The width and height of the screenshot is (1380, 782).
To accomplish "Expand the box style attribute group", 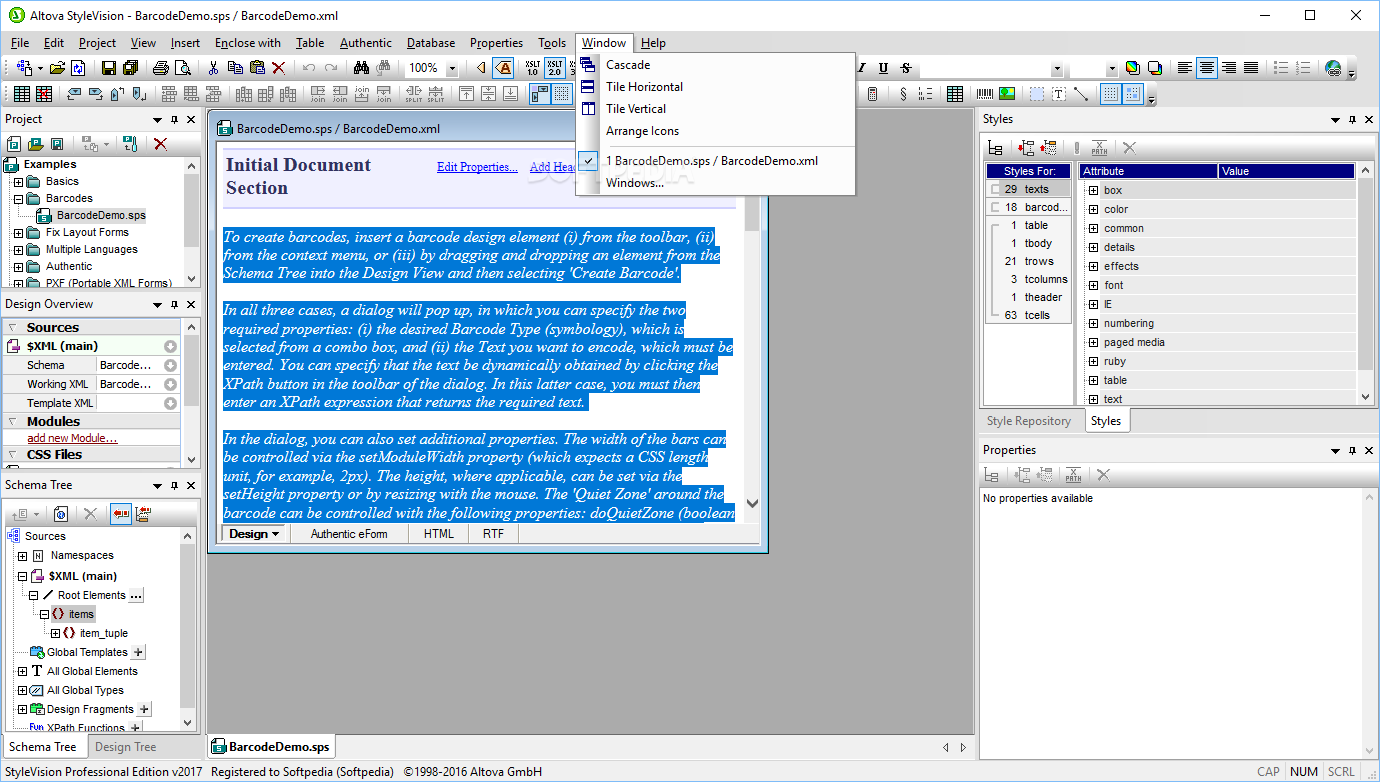I will click(1093, 190).
